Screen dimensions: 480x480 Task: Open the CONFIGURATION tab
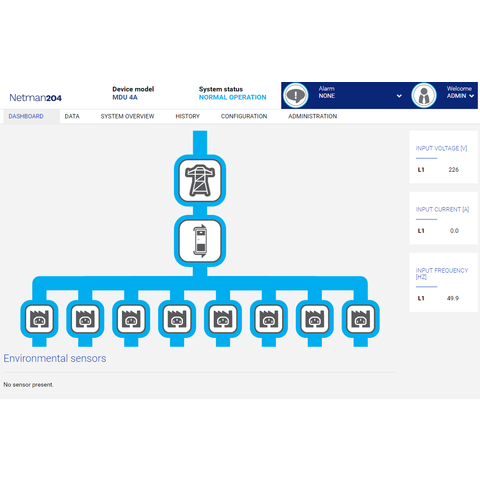[x=244, y=116]
